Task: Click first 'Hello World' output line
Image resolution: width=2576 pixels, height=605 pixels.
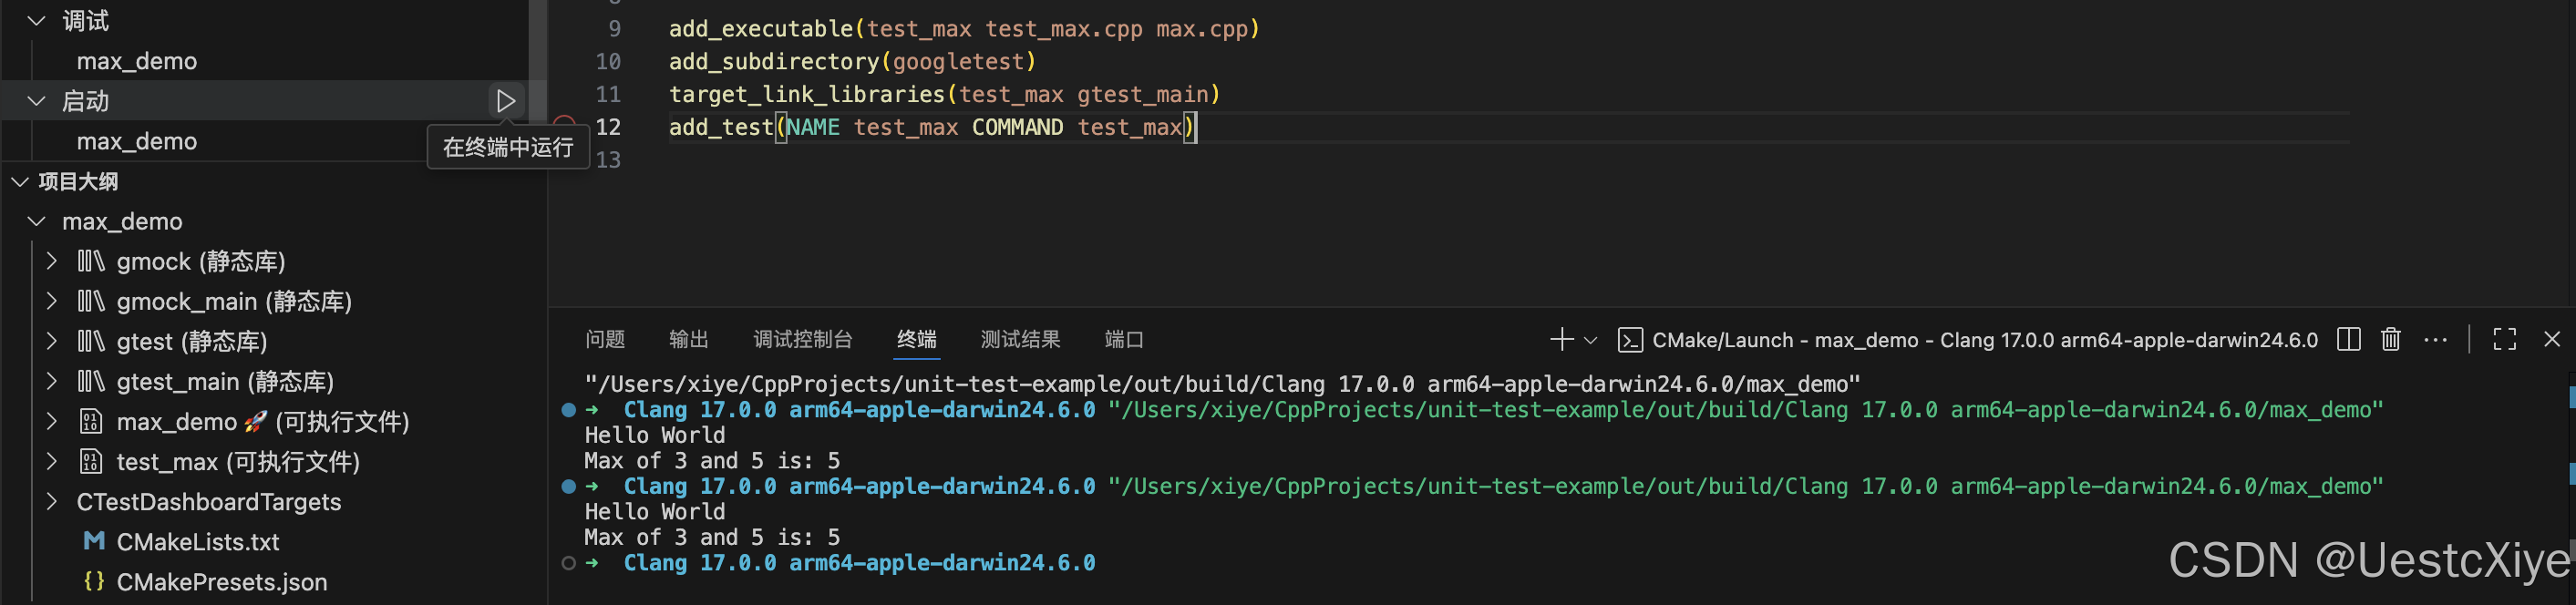Action: pyautogui.click(x=655, y=435)
